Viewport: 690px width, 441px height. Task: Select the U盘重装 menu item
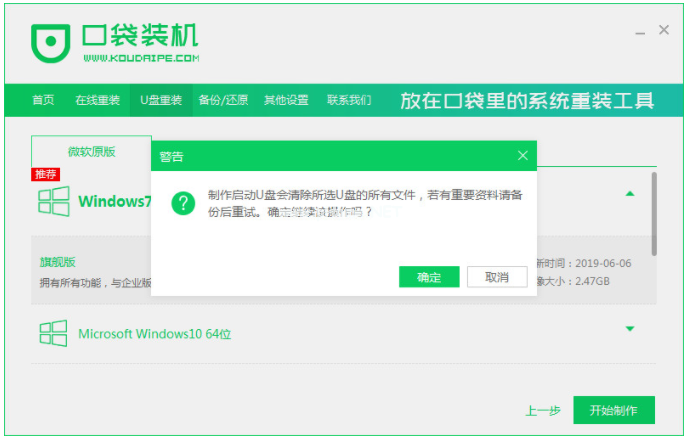coord(160,100)
